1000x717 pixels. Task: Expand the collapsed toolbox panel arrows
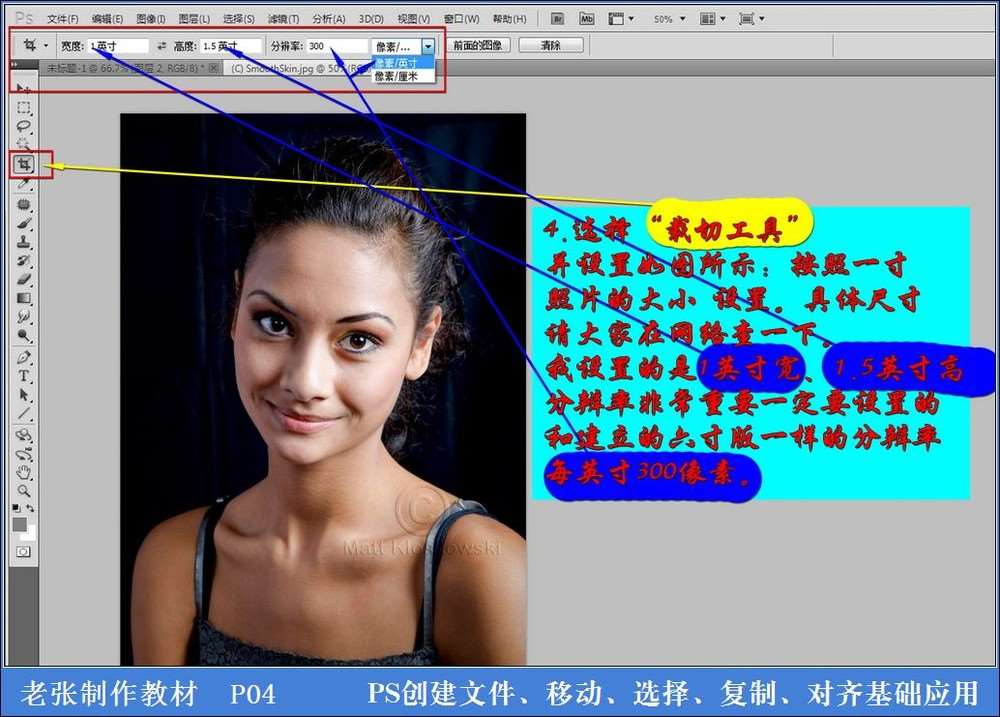[x=14, y=64]
